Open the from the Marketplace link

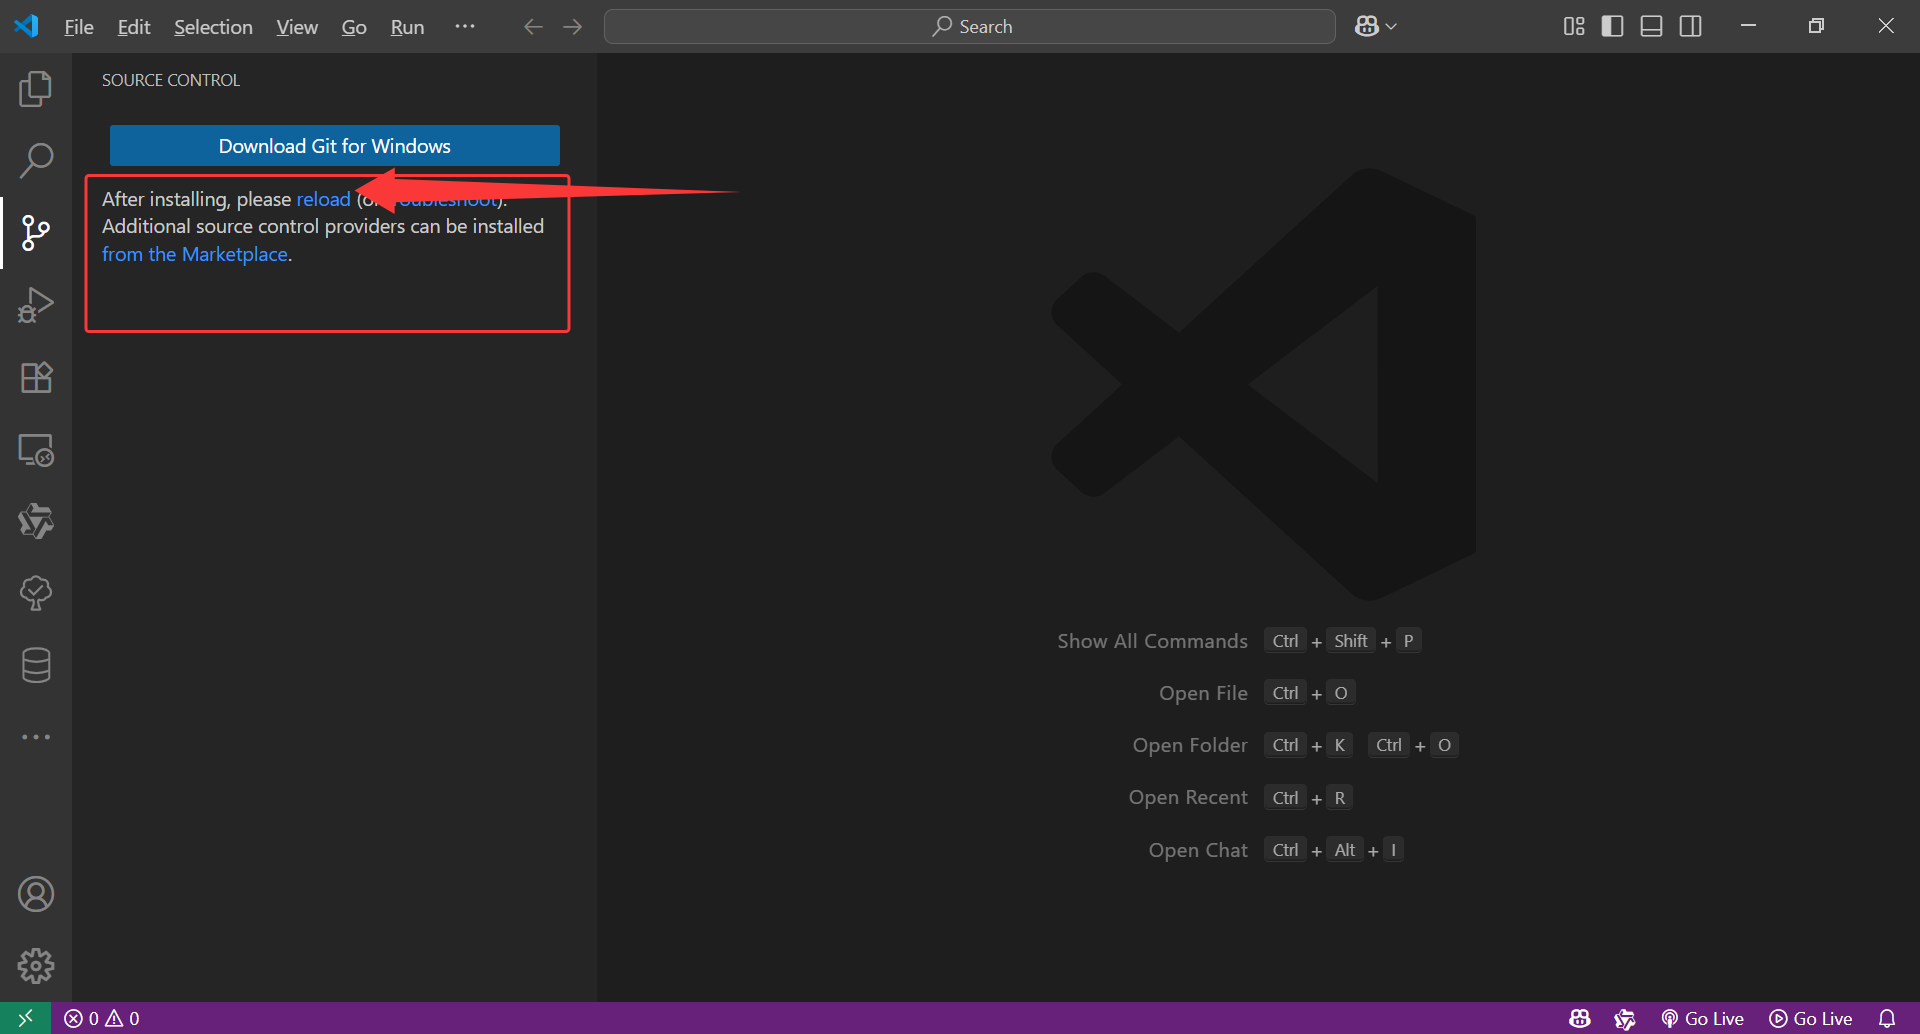pyautogui.click(x=195, y=254)
